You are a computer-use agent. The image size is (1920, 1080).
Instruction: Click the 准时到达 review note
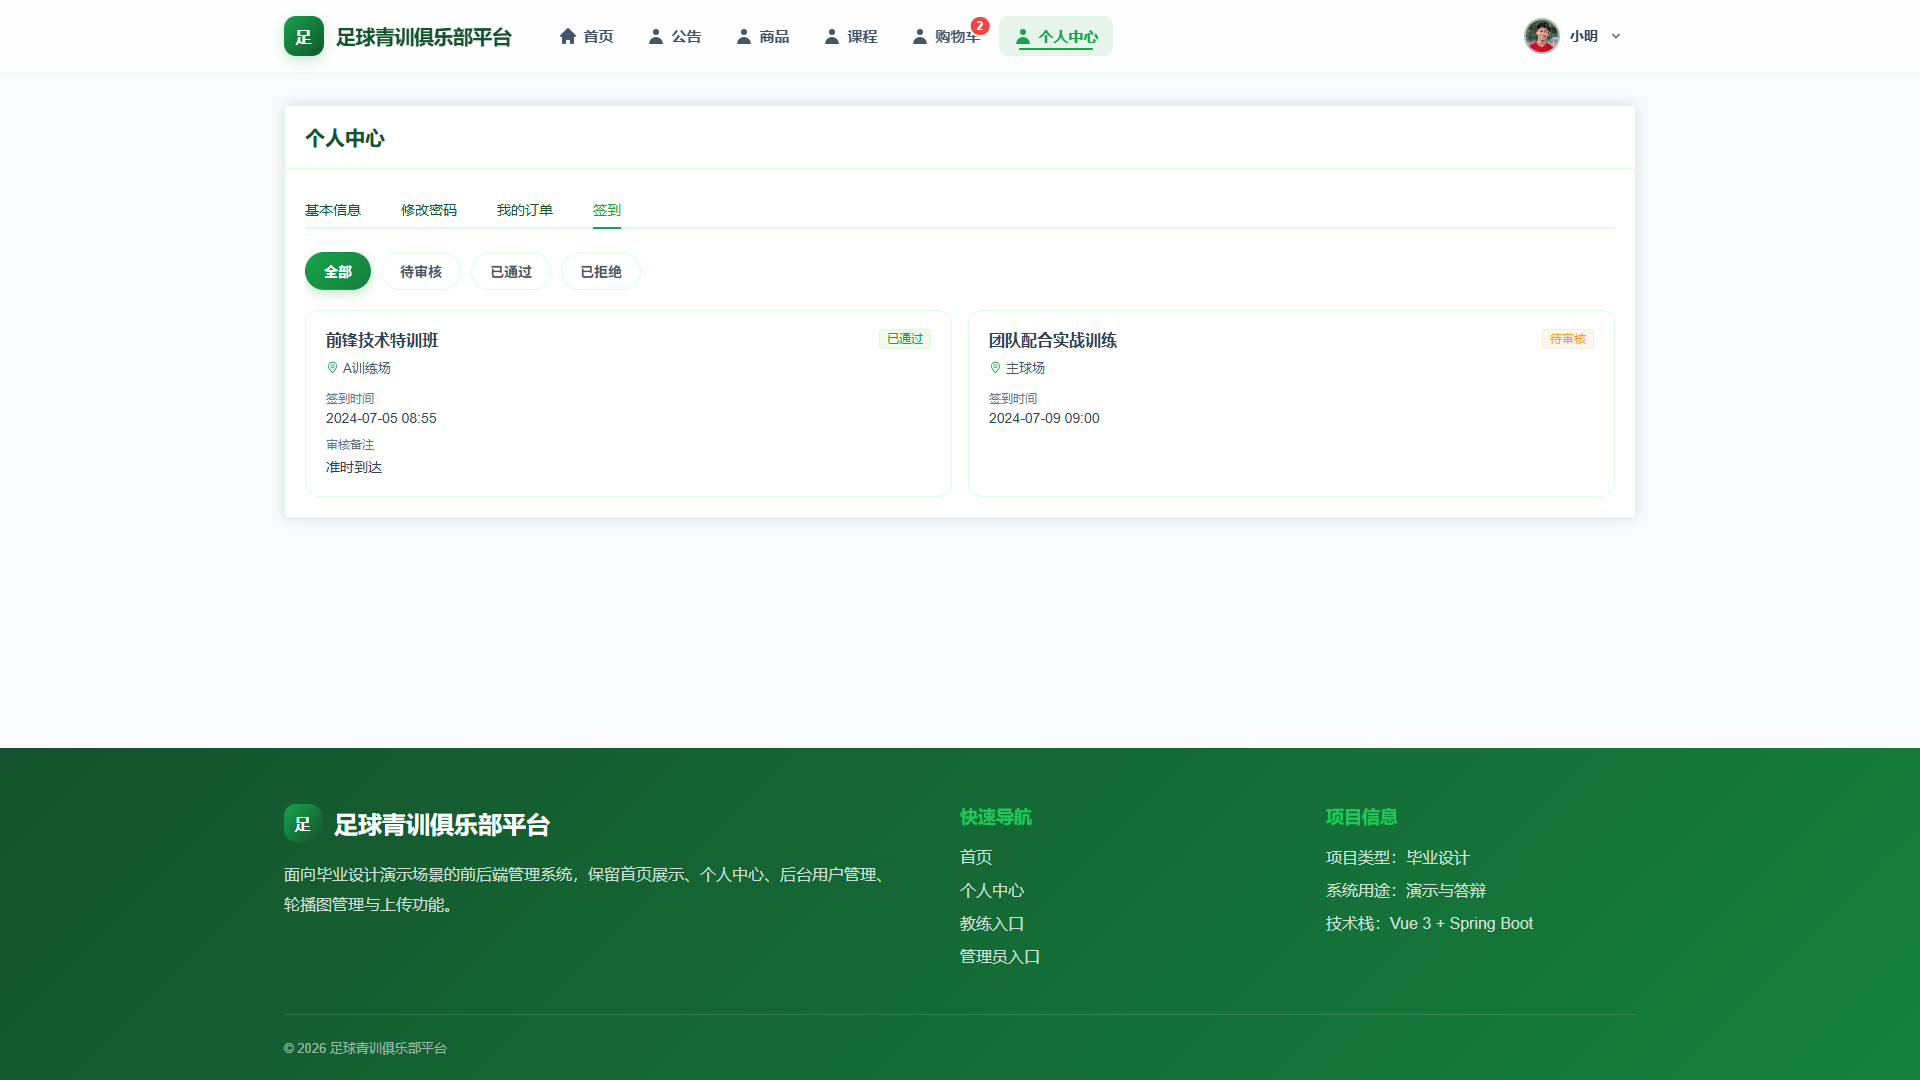[x=354, y=467]
